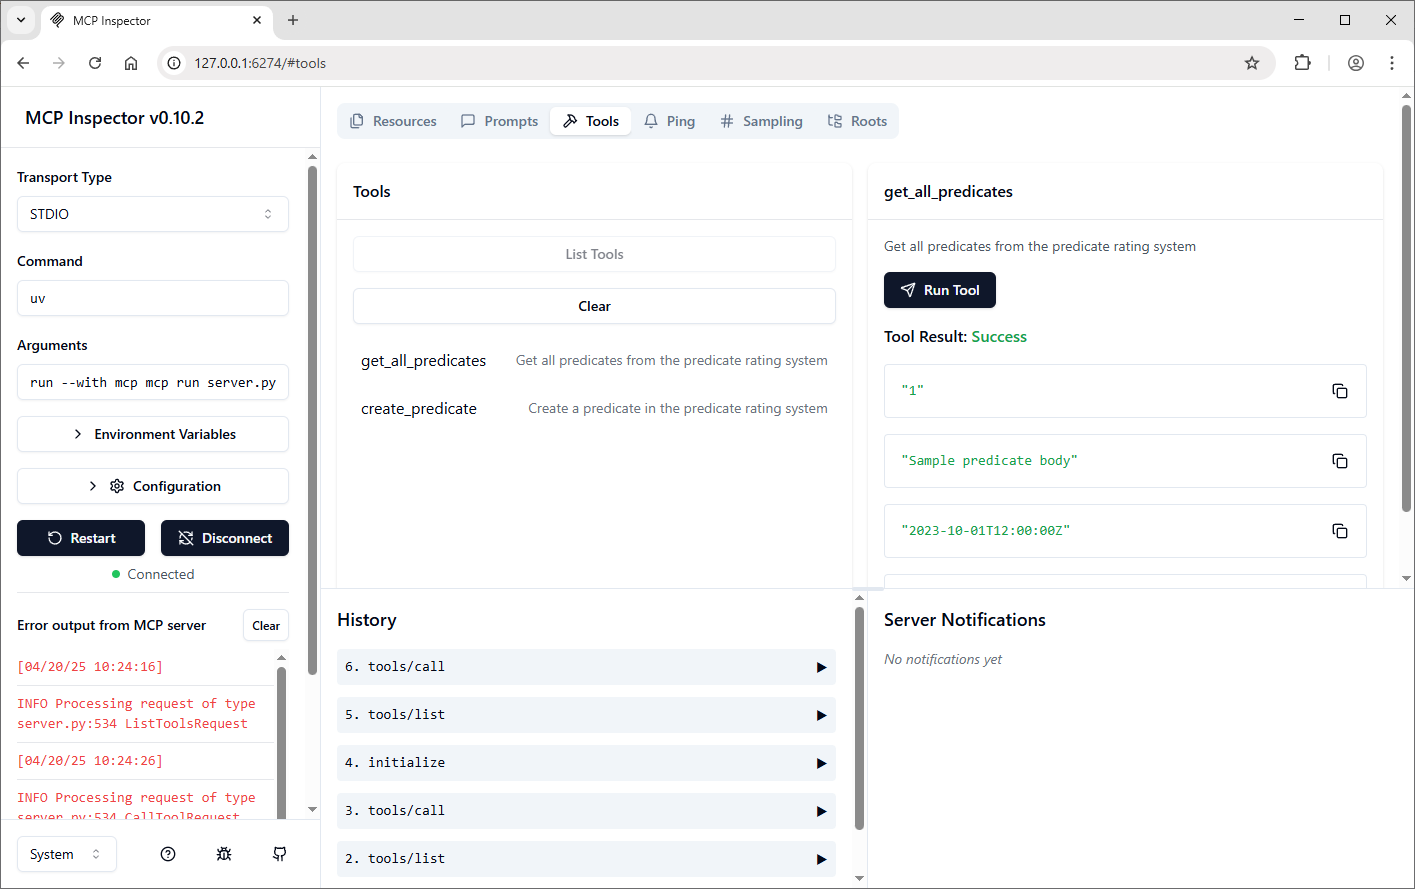Go to the browser home page

(131, 63)
